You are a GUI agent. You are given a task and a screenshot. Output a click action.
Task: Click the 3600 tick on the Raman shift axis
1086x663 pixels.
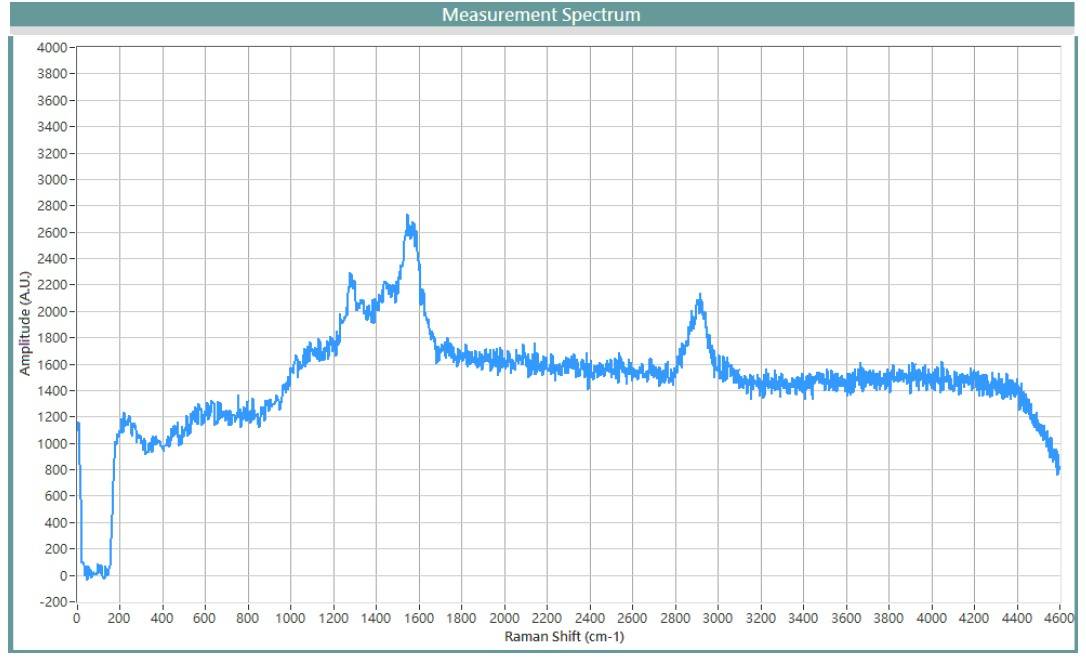pos(846,618)
